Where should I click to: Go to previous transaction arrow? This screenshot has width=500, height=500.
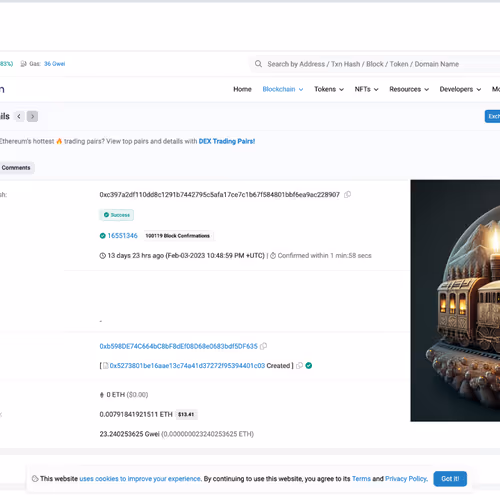19,116
